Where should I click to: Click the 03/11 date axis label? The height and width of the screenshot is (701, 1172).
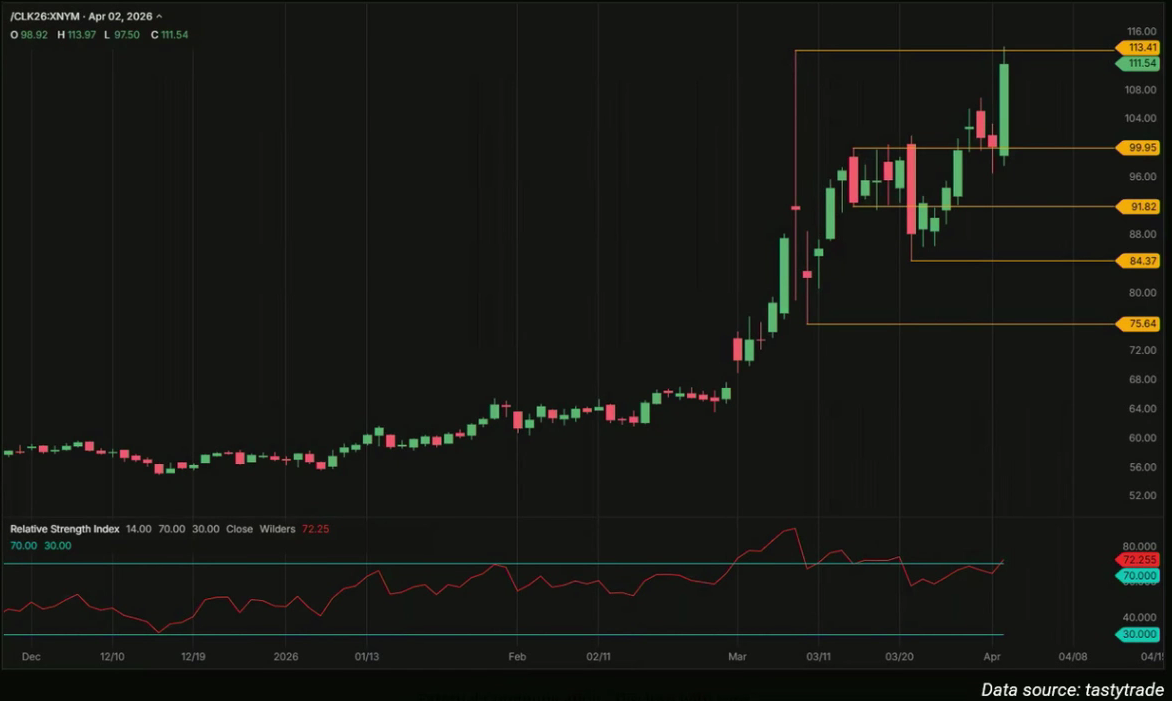click(818, 657)
